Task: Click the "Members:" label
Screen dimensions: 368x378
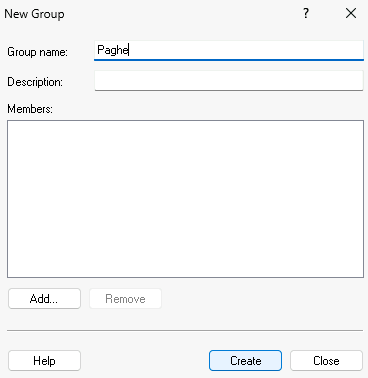Action: tap(30, 109)
